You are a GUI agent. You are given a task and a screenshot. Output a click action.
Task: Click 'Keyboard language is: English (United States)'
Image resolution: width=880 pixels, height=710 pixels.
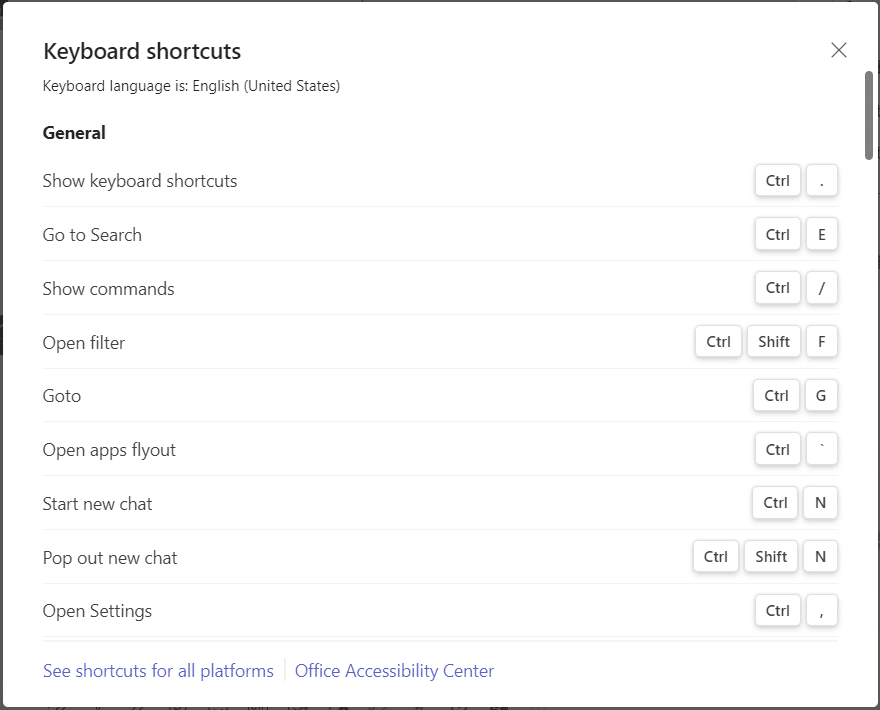pos(191,86)
